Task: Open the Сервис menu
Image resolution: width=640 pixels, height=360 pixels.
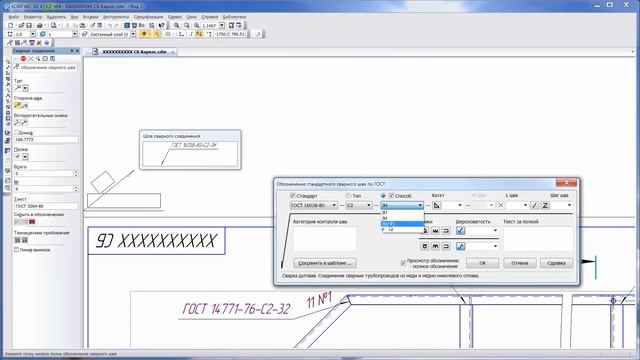Action: (x=175, y=17)
